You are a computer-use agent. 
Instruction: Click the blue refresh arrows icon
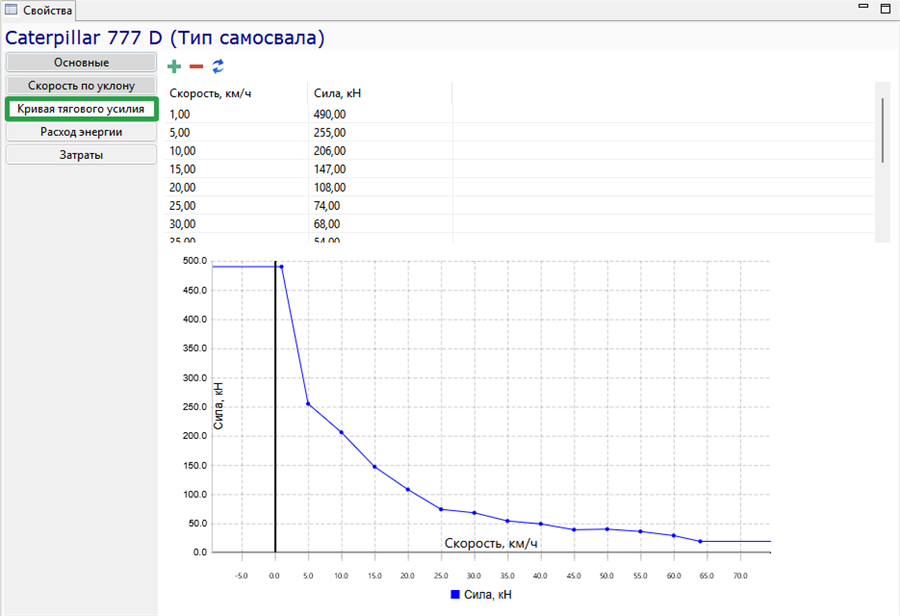[x=218, y=67]
